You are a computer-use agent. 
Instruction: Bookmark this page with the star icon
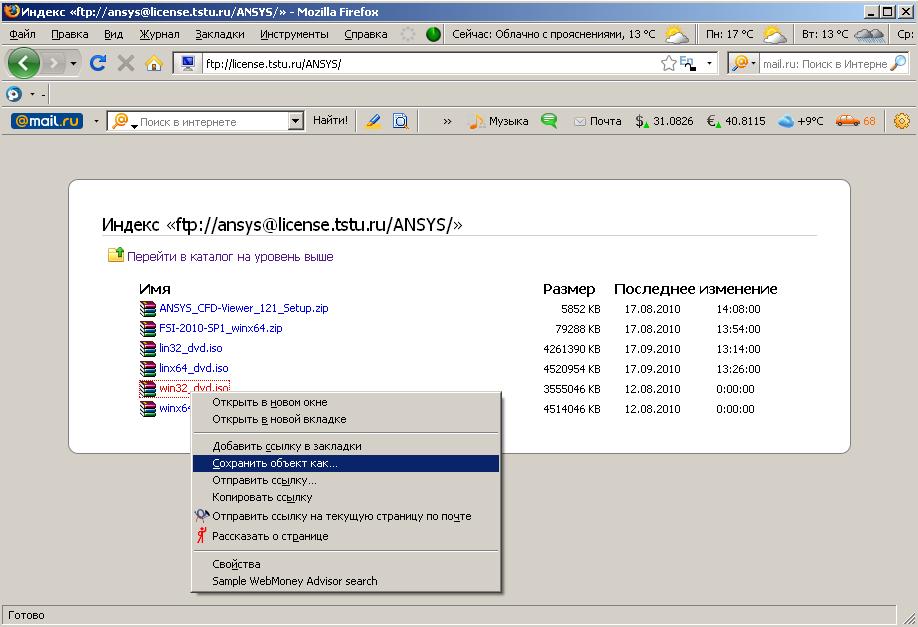coord(668,63)
